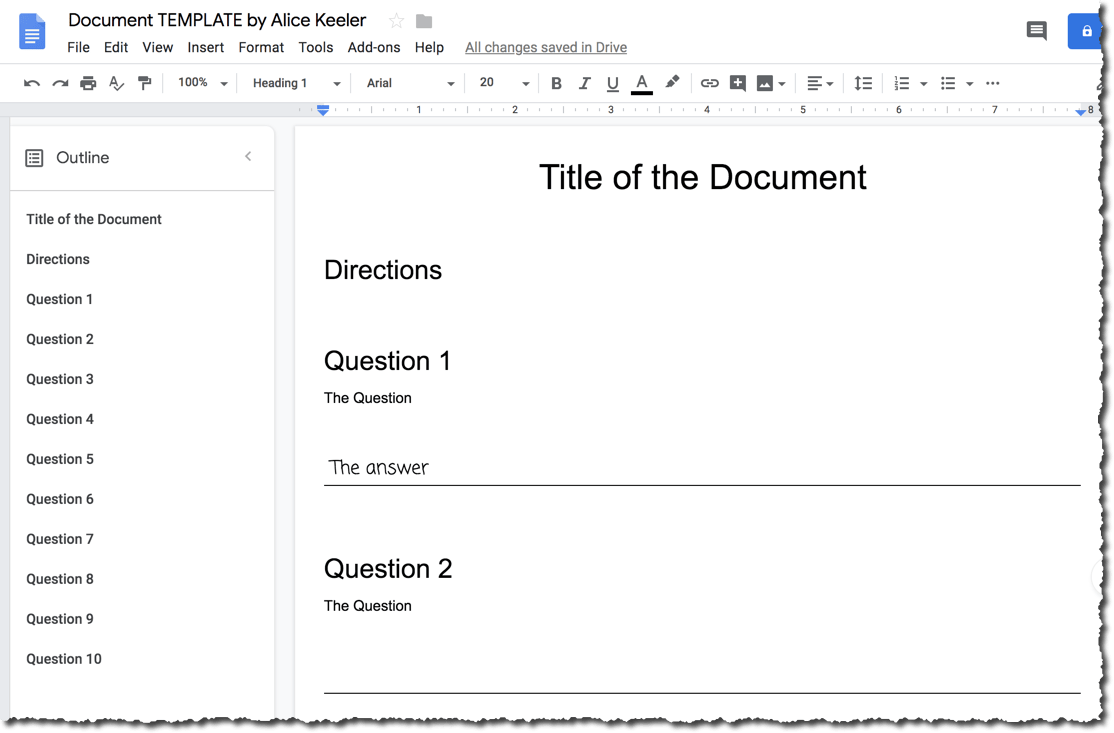
Task: Jump to Question 10 in the outline
Action: pyautogui.click(x=64, y=659)
